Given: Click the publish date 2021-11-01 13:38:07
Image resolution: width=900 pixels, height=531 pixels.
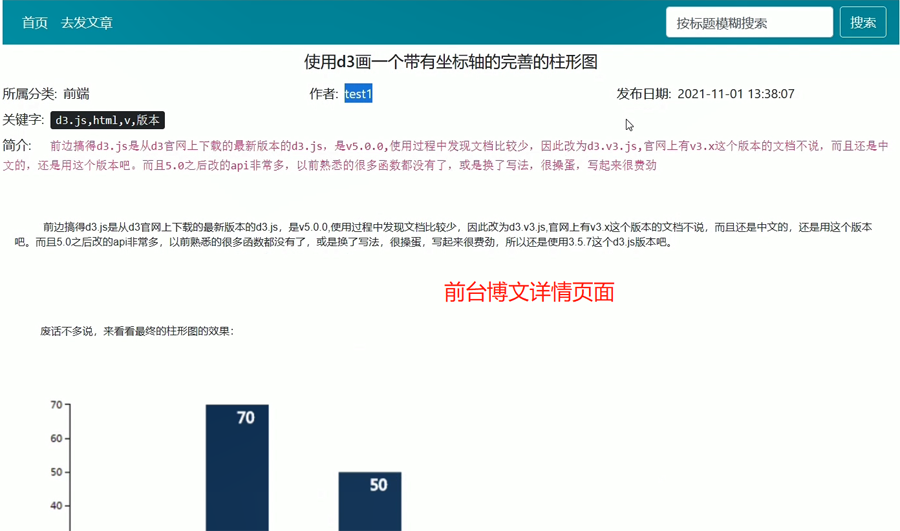Looking at the screenshot, I should (x=736, y=94).
